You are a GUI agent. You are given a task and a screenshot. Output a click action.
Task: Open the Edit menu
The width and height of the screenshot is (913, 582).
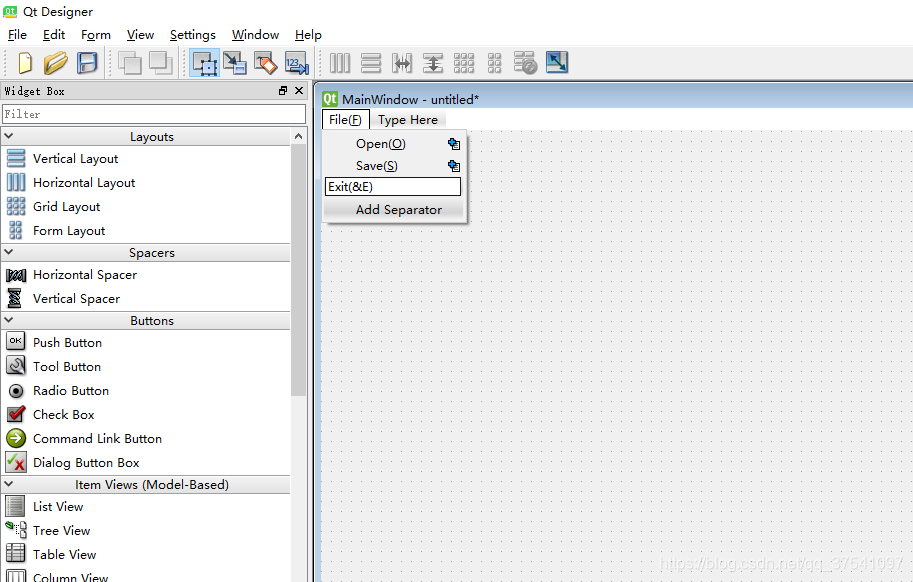point(54,35)
